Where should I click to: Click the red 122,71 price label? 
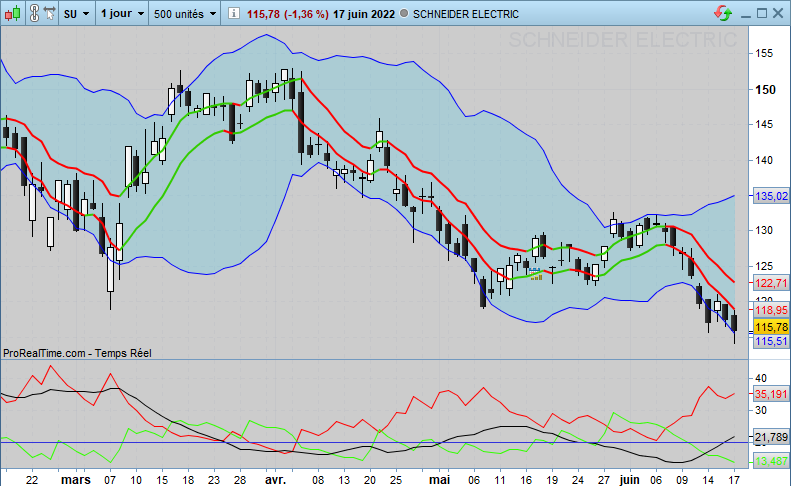pos(771,283)
